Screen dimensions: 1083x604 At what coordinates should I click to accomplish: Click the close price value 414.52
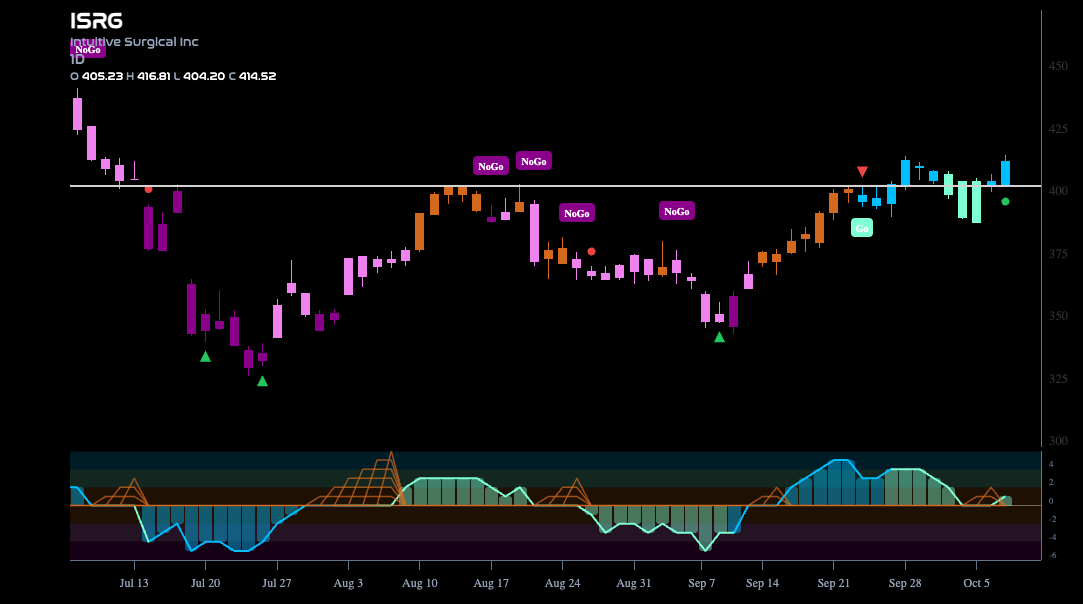[257, 76]
